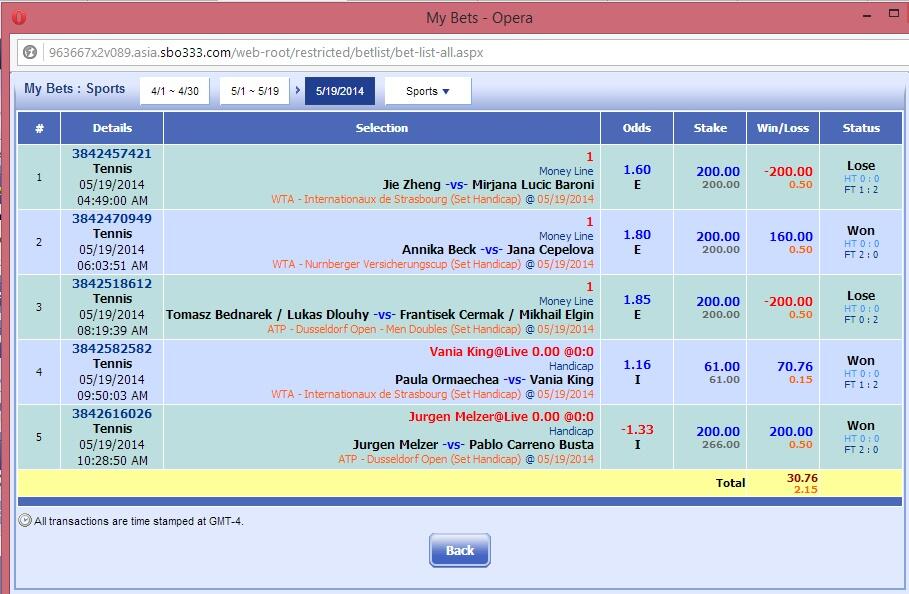Select the 5/19/2014 date tab
Image resolution: width=909 pixels, height=594 pixels.
point(340,91)
